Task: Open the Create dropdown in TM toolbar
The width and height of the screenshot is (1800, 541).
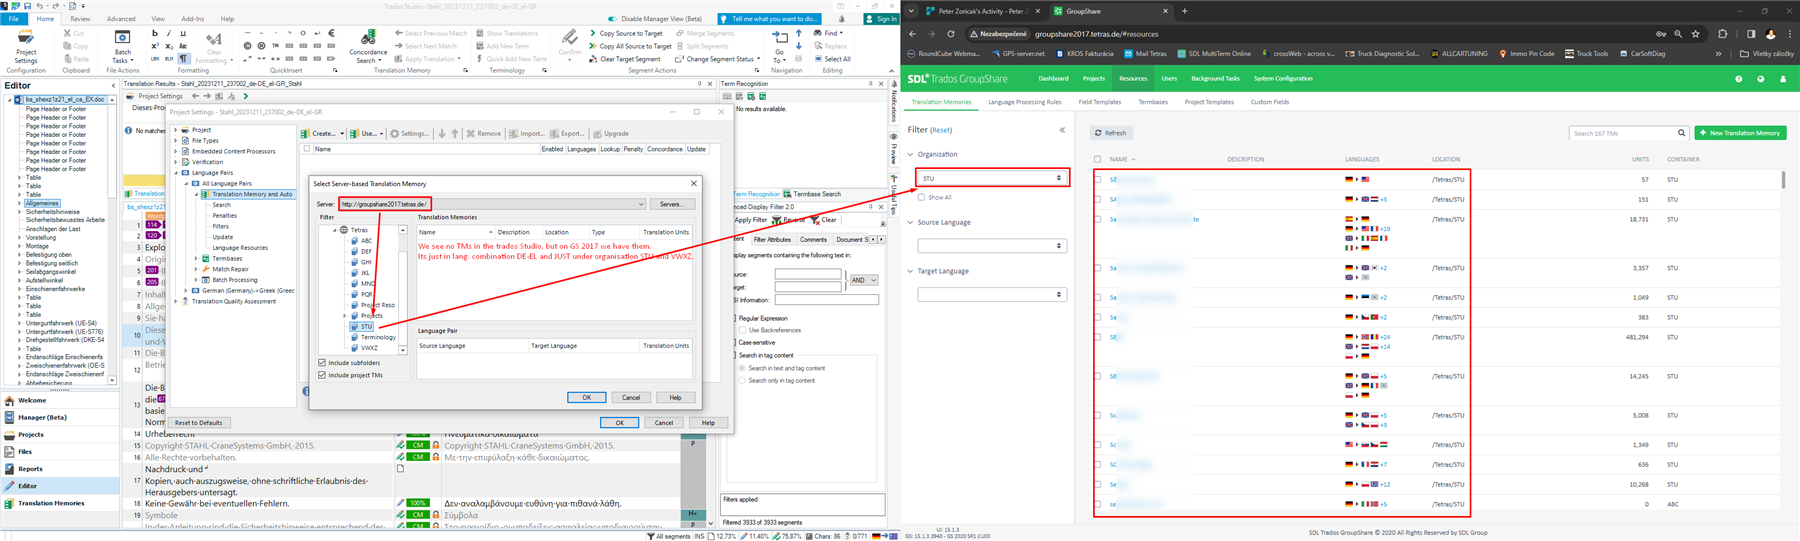Action: 323,133
